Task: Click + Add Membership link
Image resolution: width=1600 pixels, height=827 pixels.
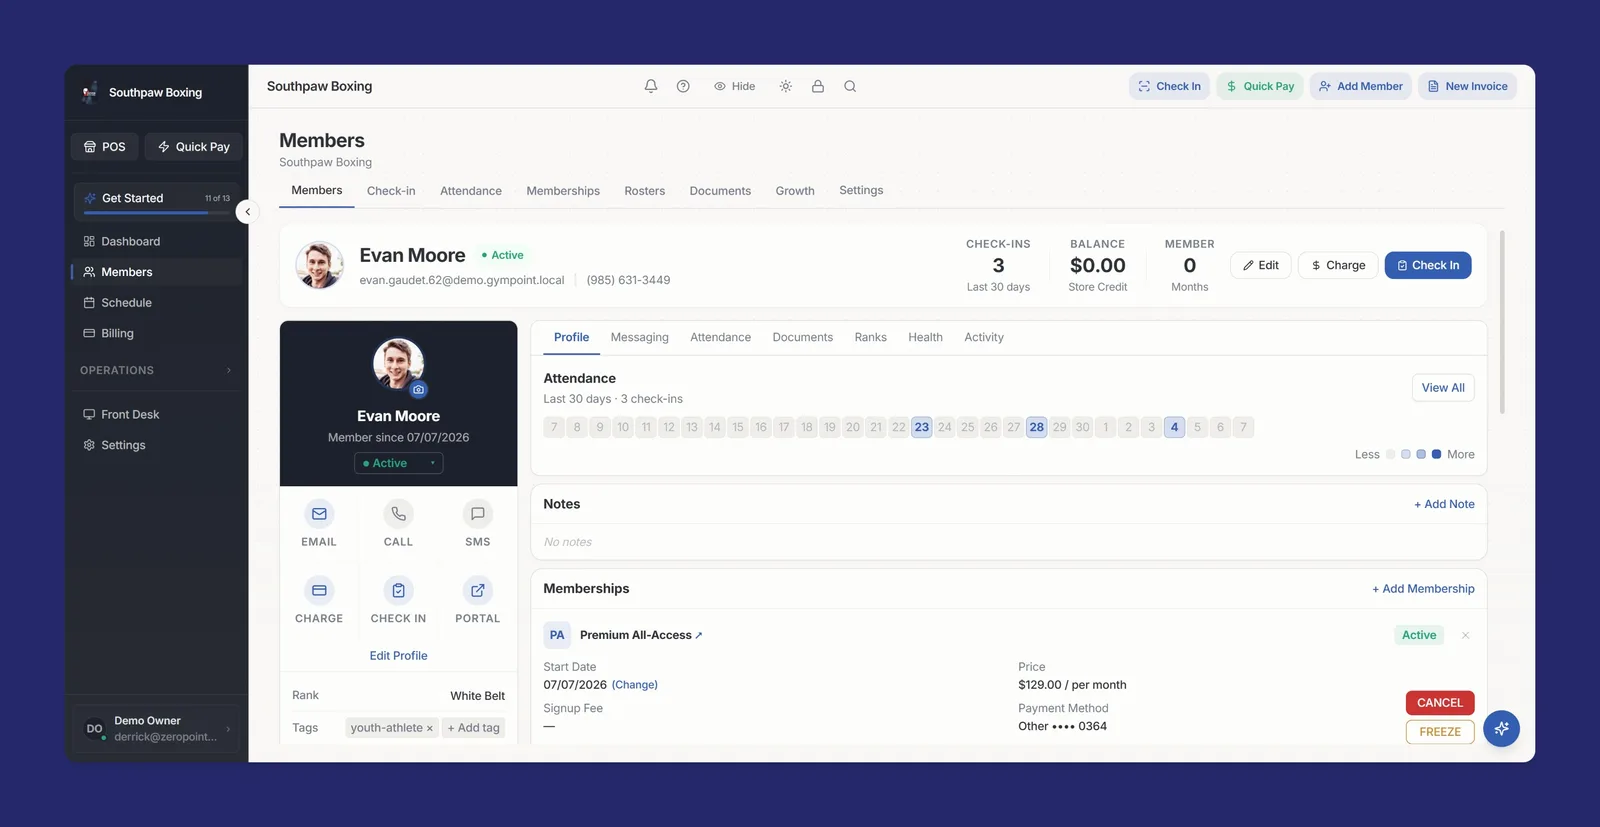Action: pyautogui.click(x=1423, y=589)
